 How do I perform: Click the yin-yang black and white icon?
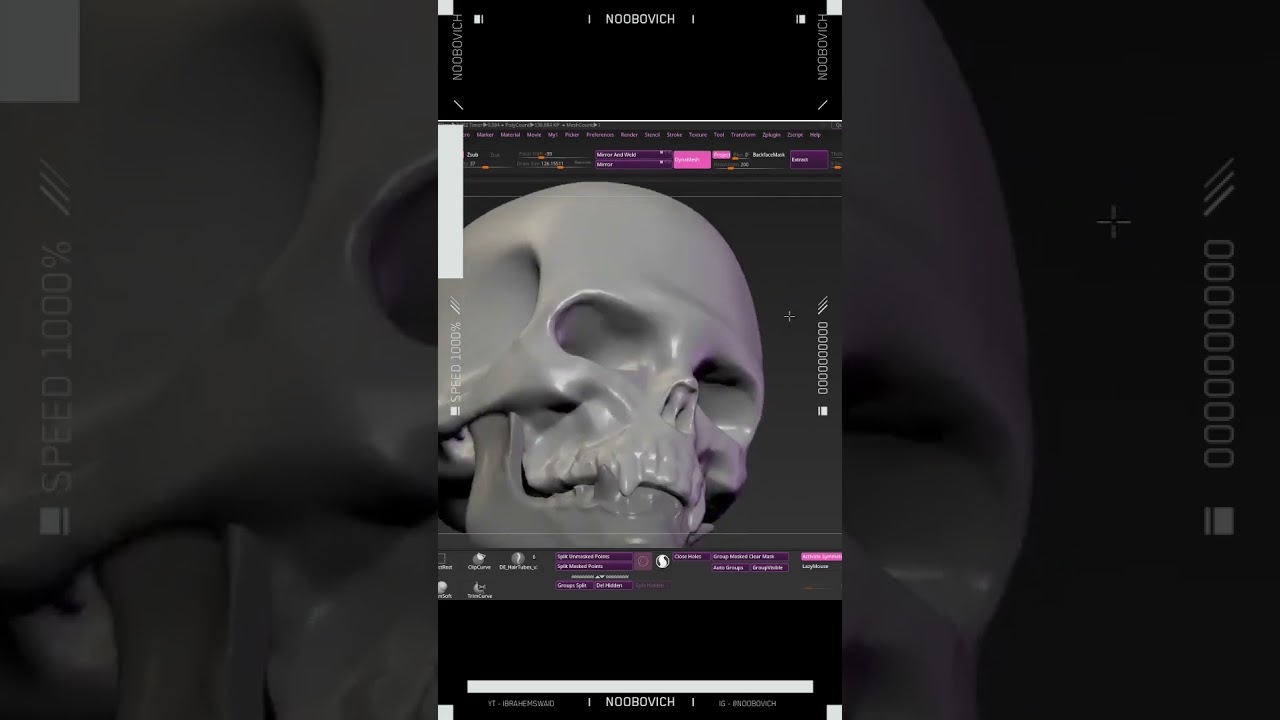[662, 562]
